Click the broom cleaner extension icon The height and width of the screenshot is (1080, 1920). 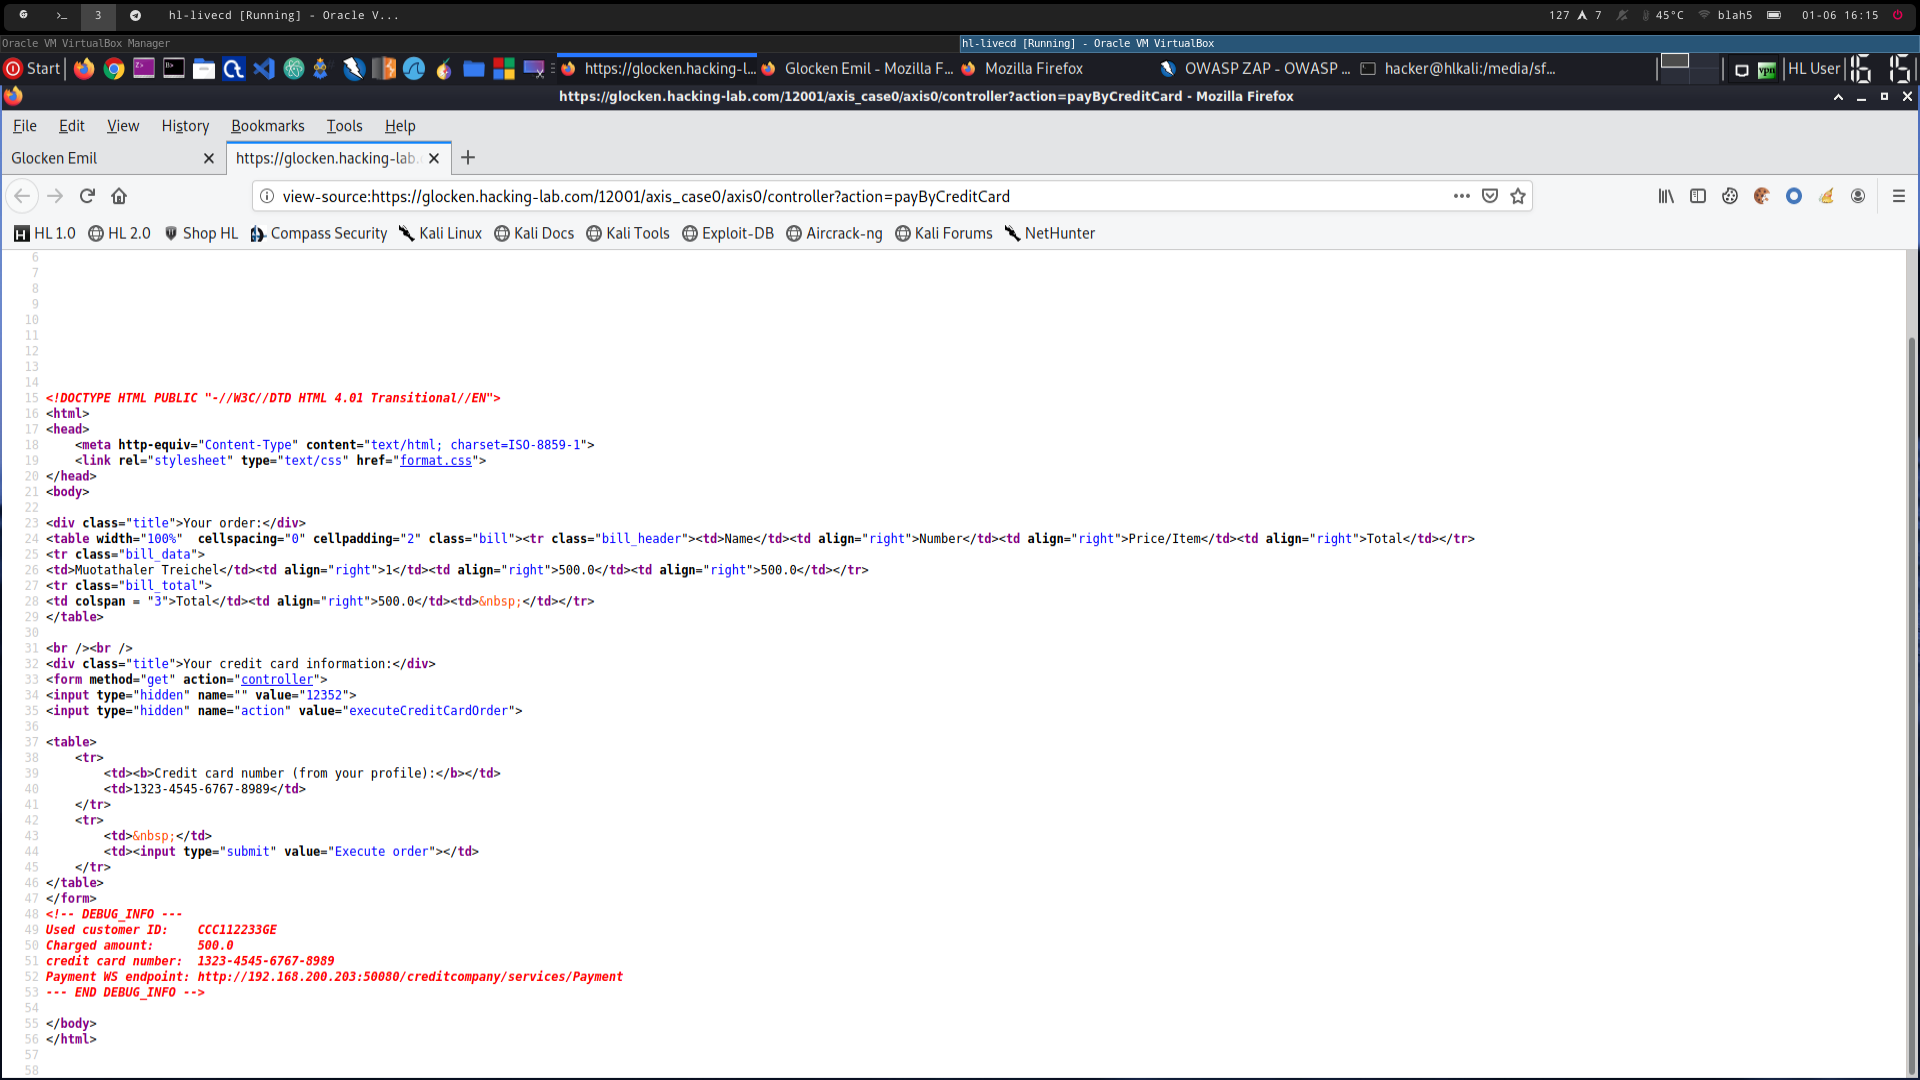(1826, 196)
